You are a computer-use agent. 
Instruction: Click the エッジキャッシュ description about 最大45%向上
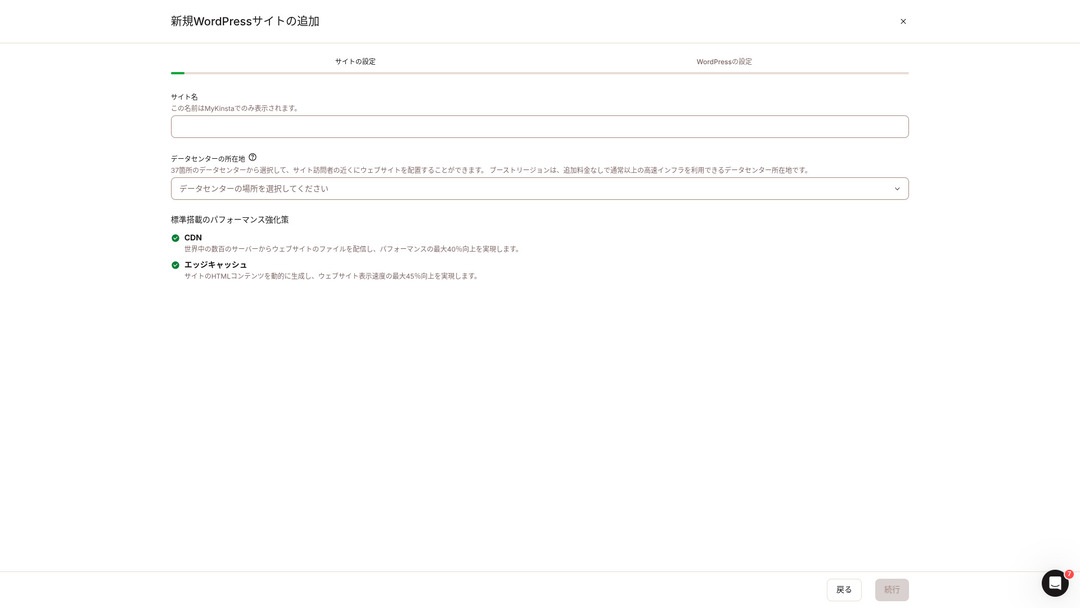tap(332, 276)
